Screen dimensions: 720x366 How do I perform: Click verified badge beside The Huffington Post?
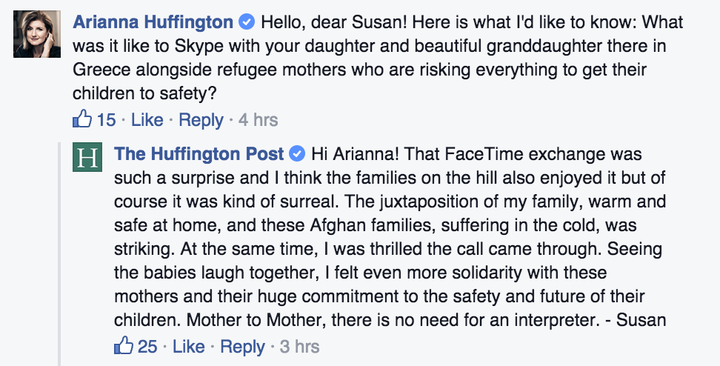pyautogui.click(x=298, y=154)
